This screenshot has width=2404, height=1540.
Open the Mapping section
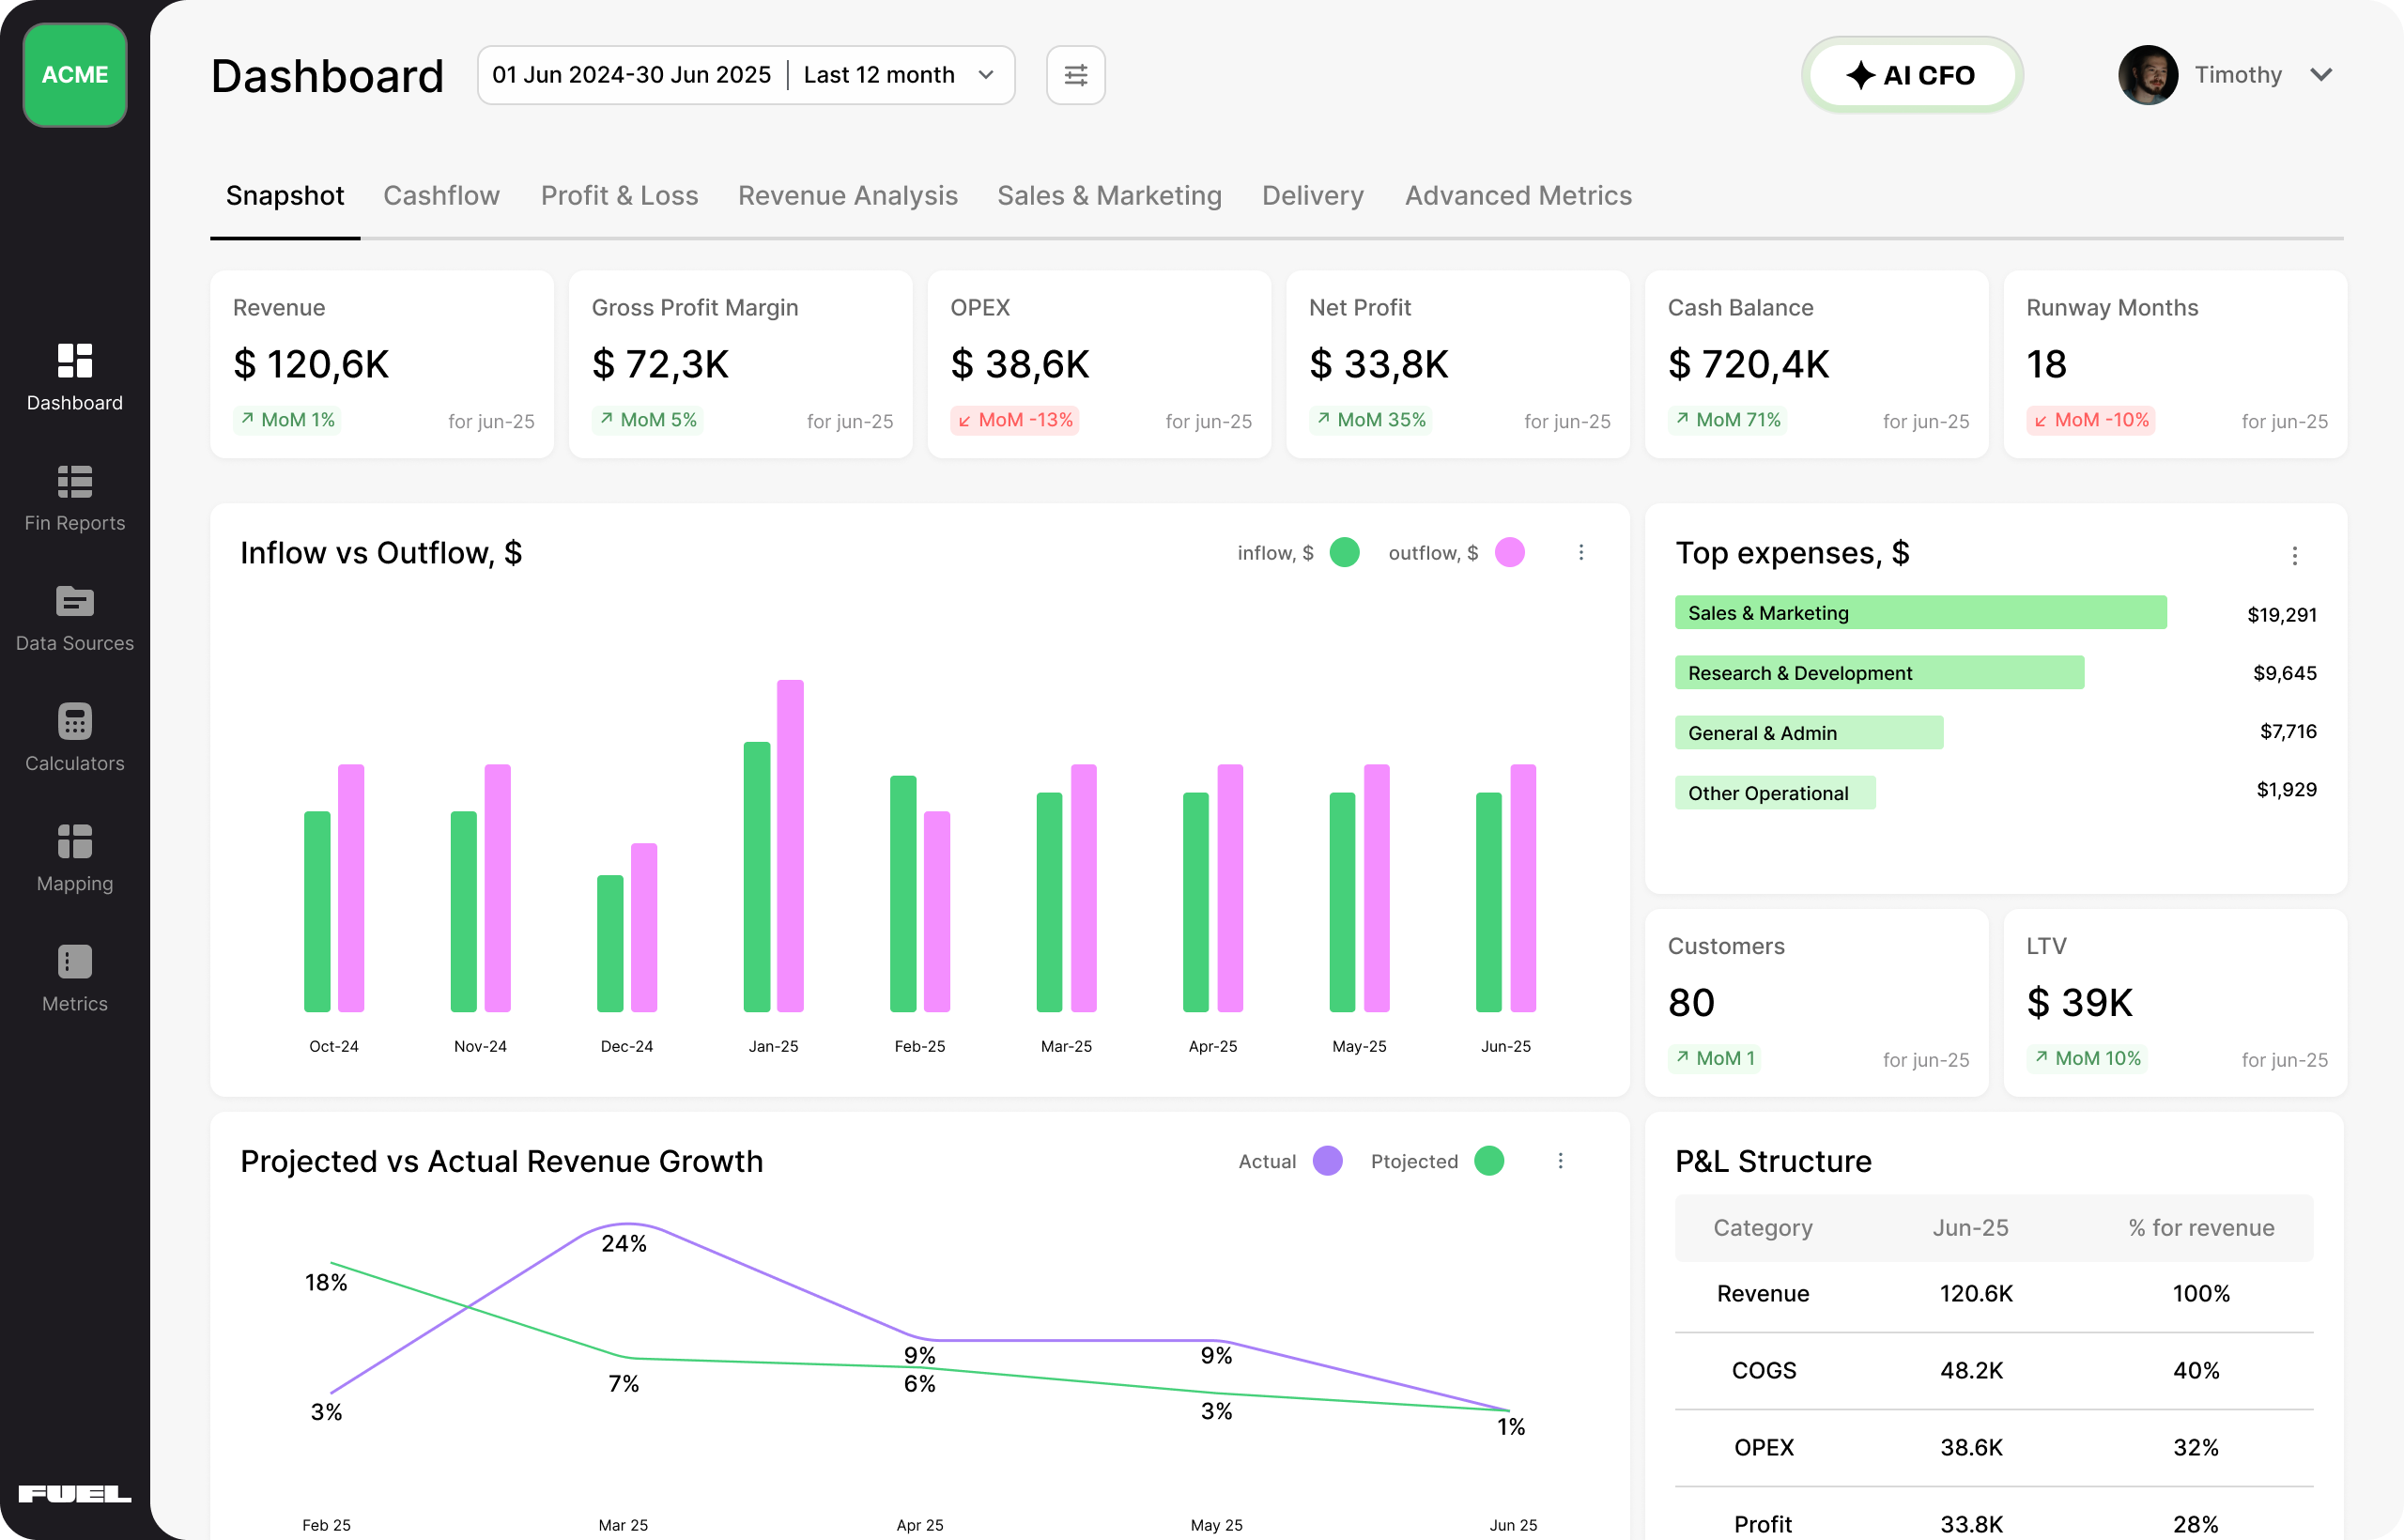tap(74, 858)
